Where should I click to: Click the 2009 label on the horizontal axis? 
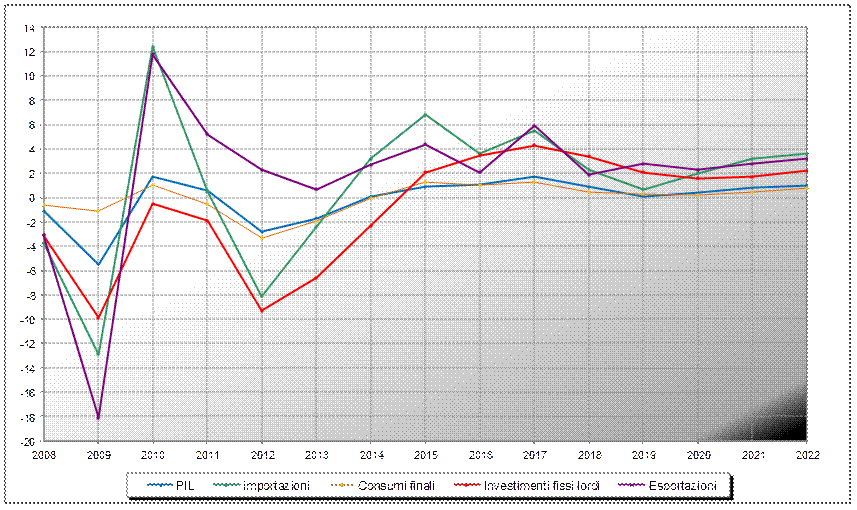pos(98,455)
